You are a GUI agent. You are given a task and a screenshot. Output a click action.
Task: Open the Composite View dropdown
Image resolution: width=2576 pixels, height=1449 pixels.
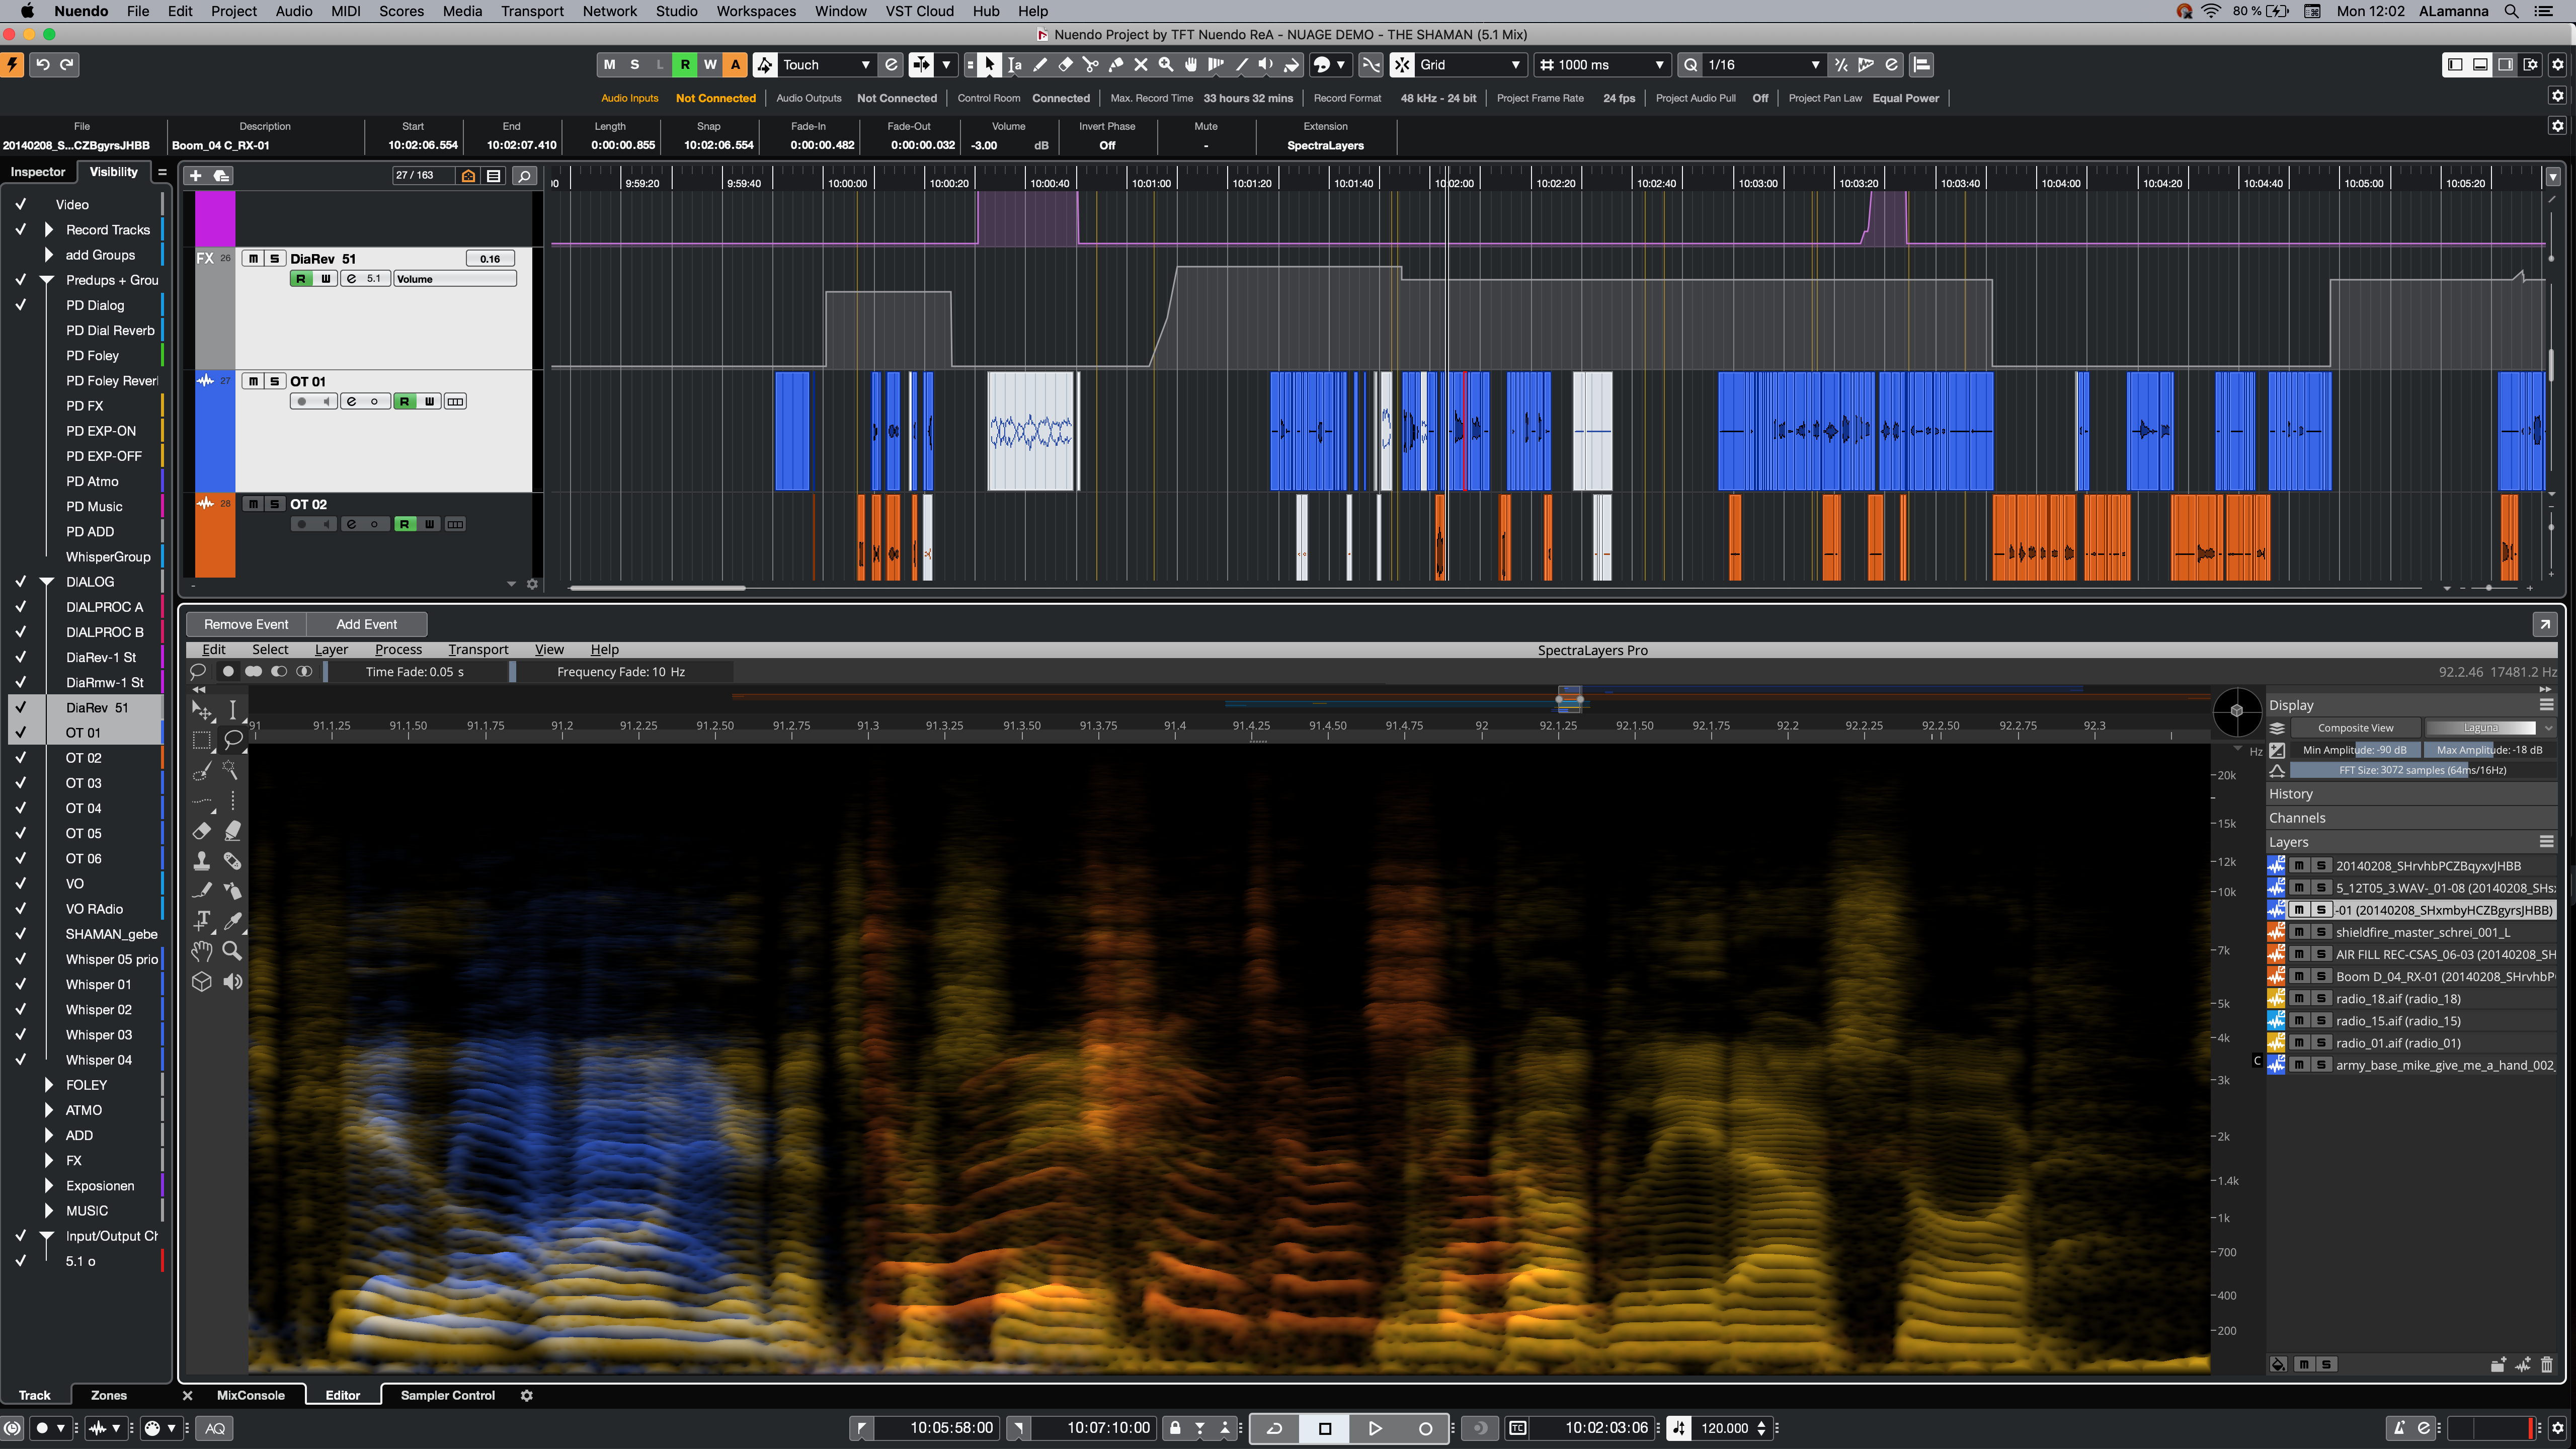pos(2355,728)
